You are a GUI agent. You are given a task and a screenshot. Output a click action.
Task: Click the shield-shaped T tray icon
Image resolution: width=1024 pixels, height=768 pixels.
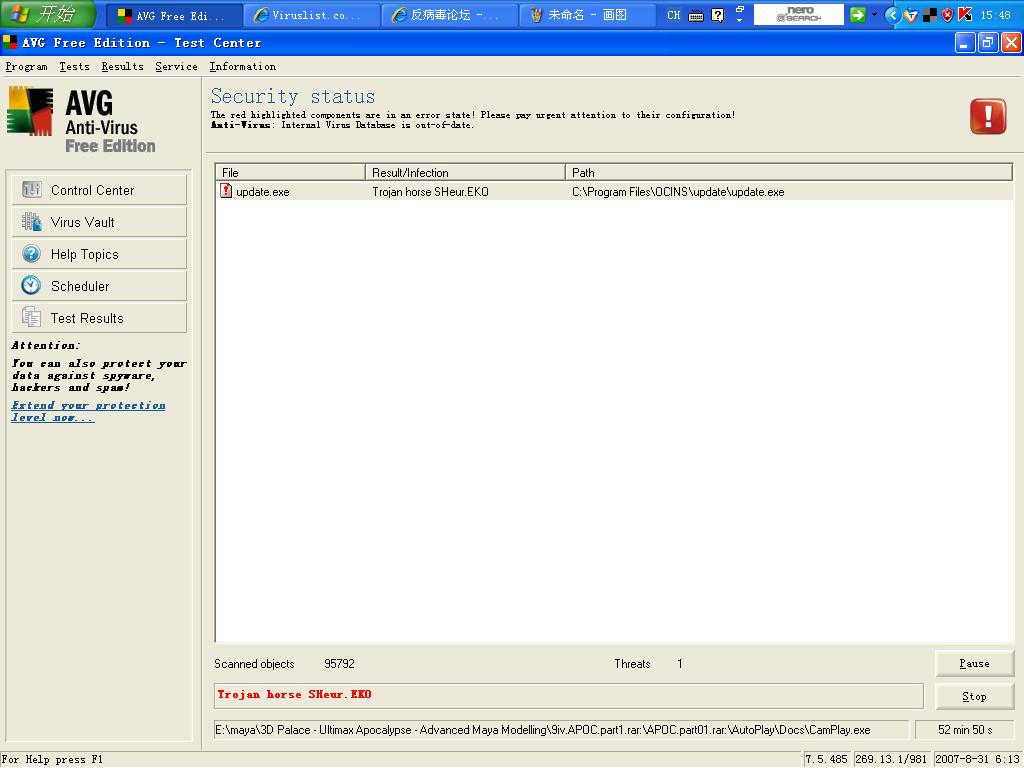911,15
